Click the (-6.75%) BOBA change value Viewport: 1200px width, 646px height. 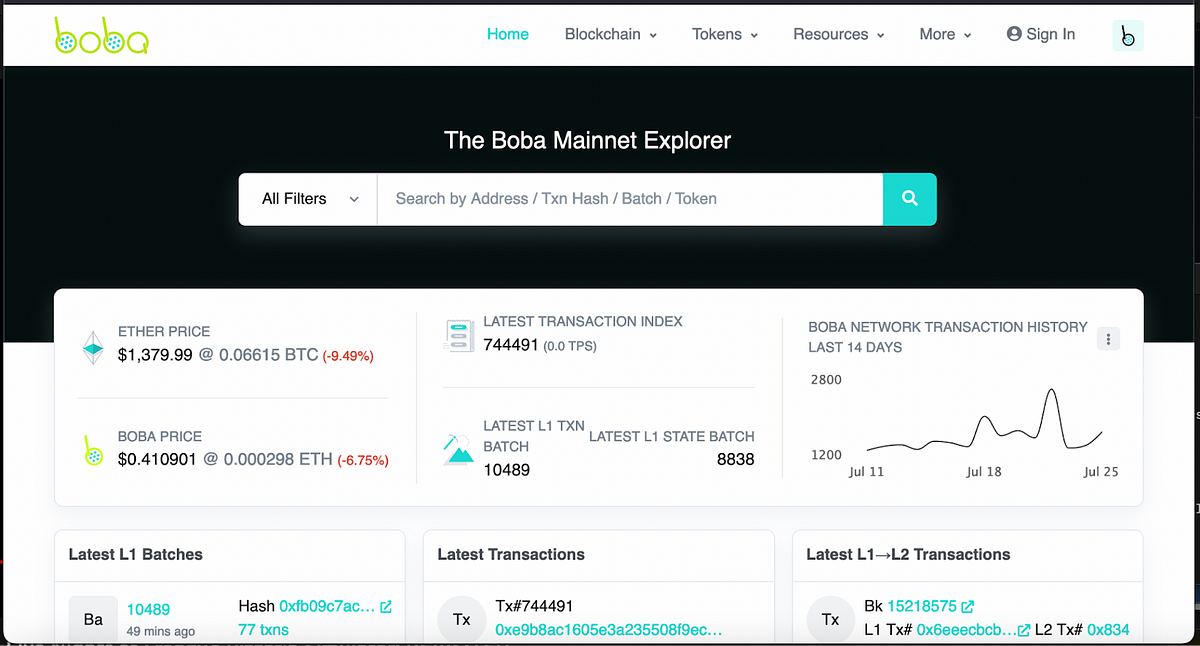(363, 461)
